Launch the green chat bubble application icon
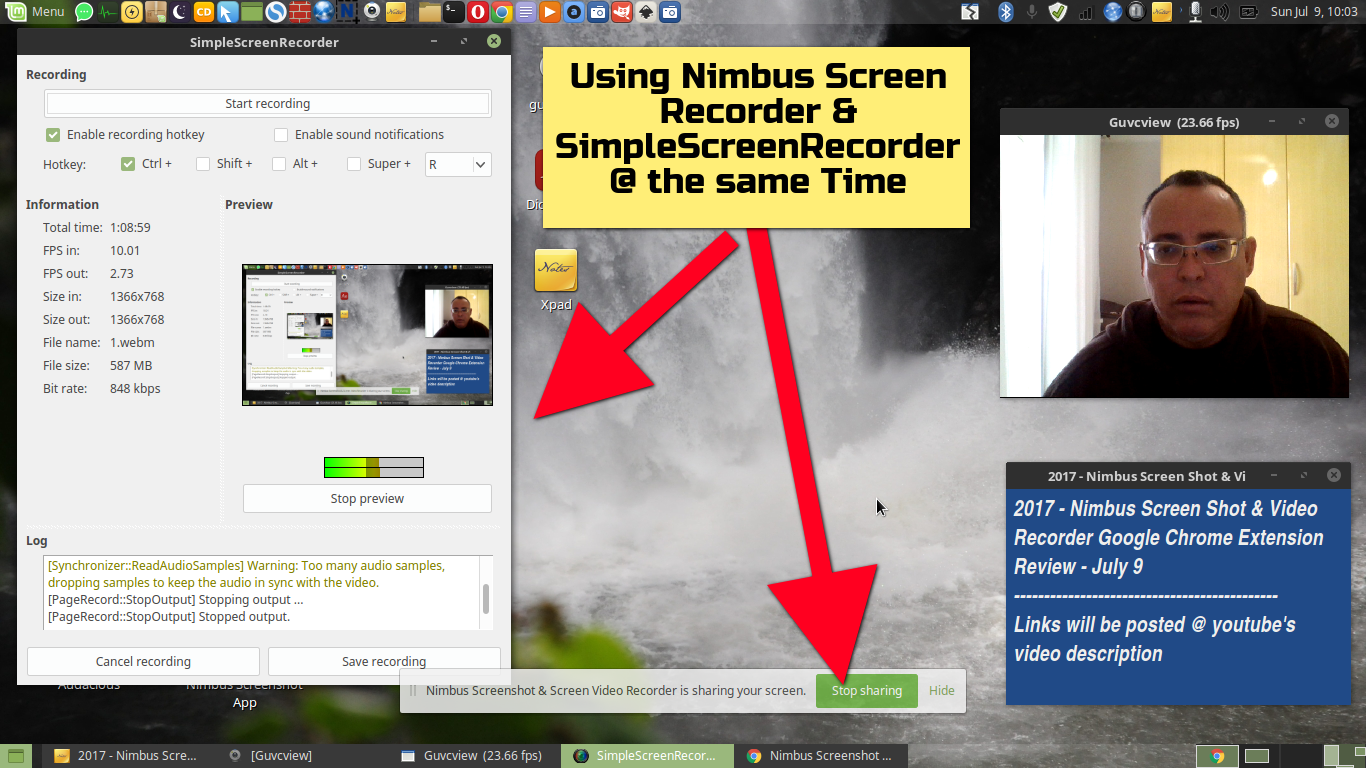The width and height of the screenshot is (1366, 768). click(84, 12)
